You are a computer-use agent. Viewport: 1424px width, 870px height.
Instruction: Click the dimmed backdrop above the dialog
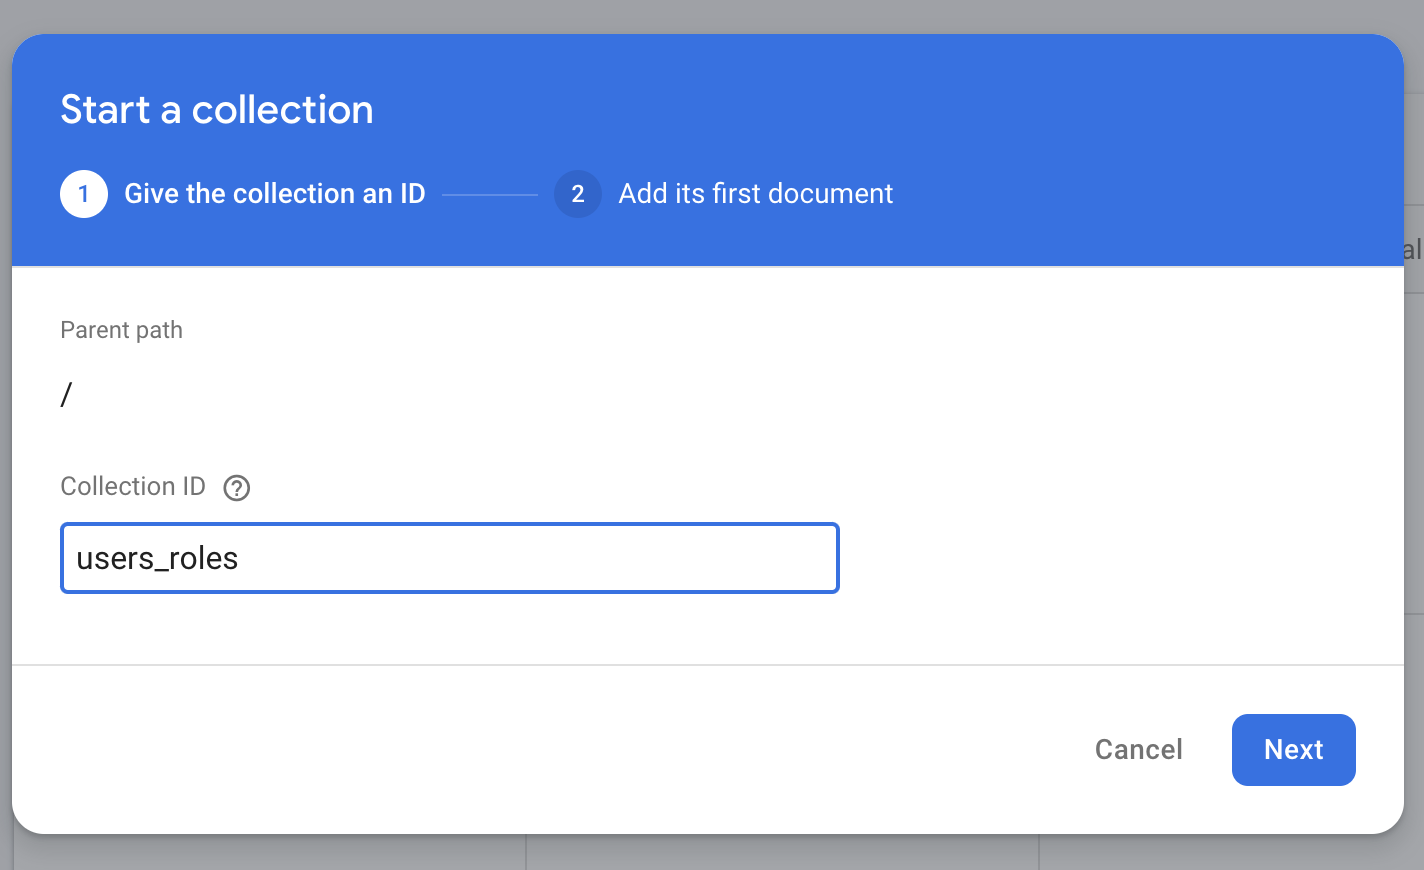tap(700, 15)
